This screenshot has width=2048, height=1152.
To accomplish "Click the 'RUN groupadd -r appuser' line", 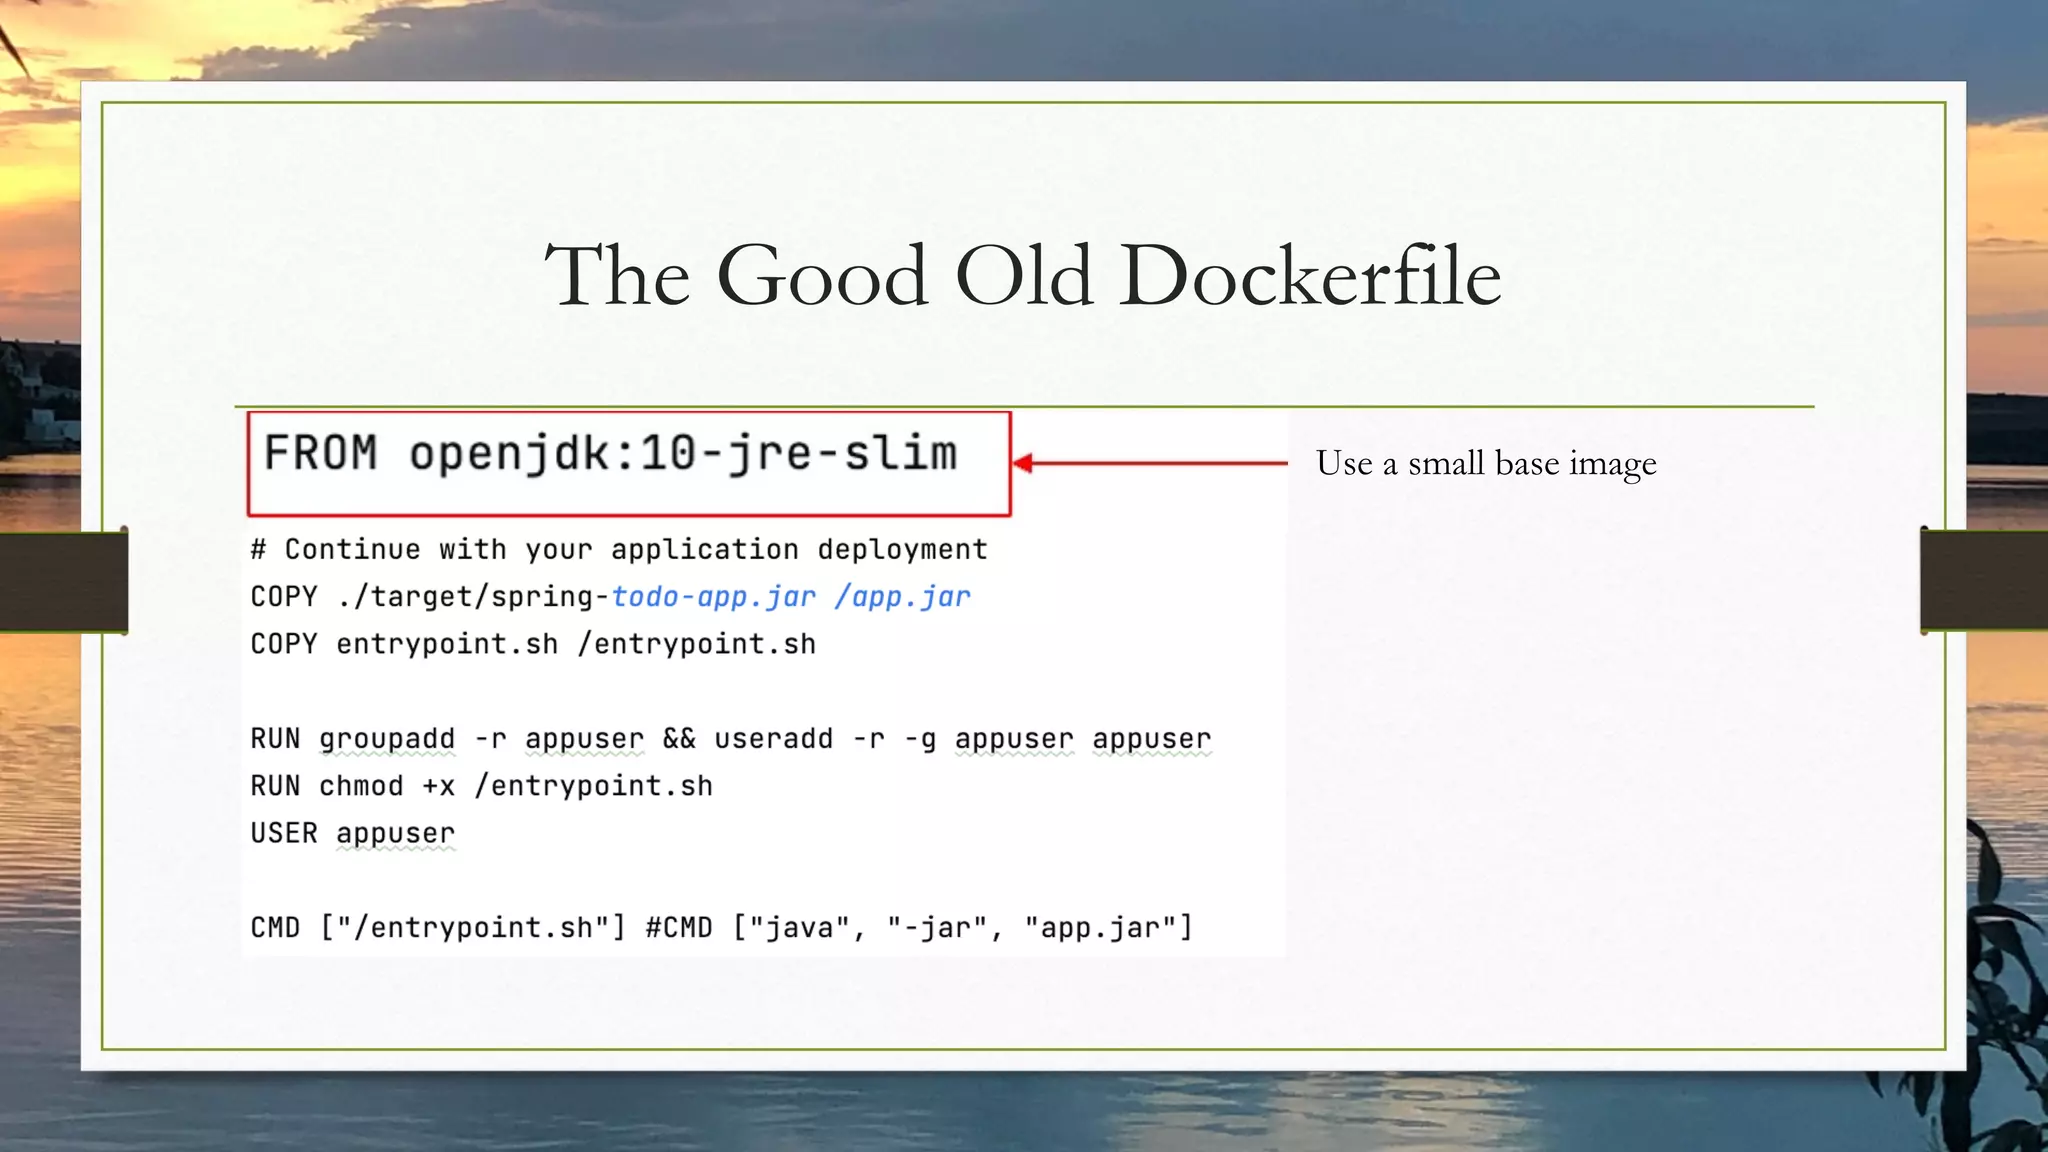I will pyautogui.click(x=731, y=739).
